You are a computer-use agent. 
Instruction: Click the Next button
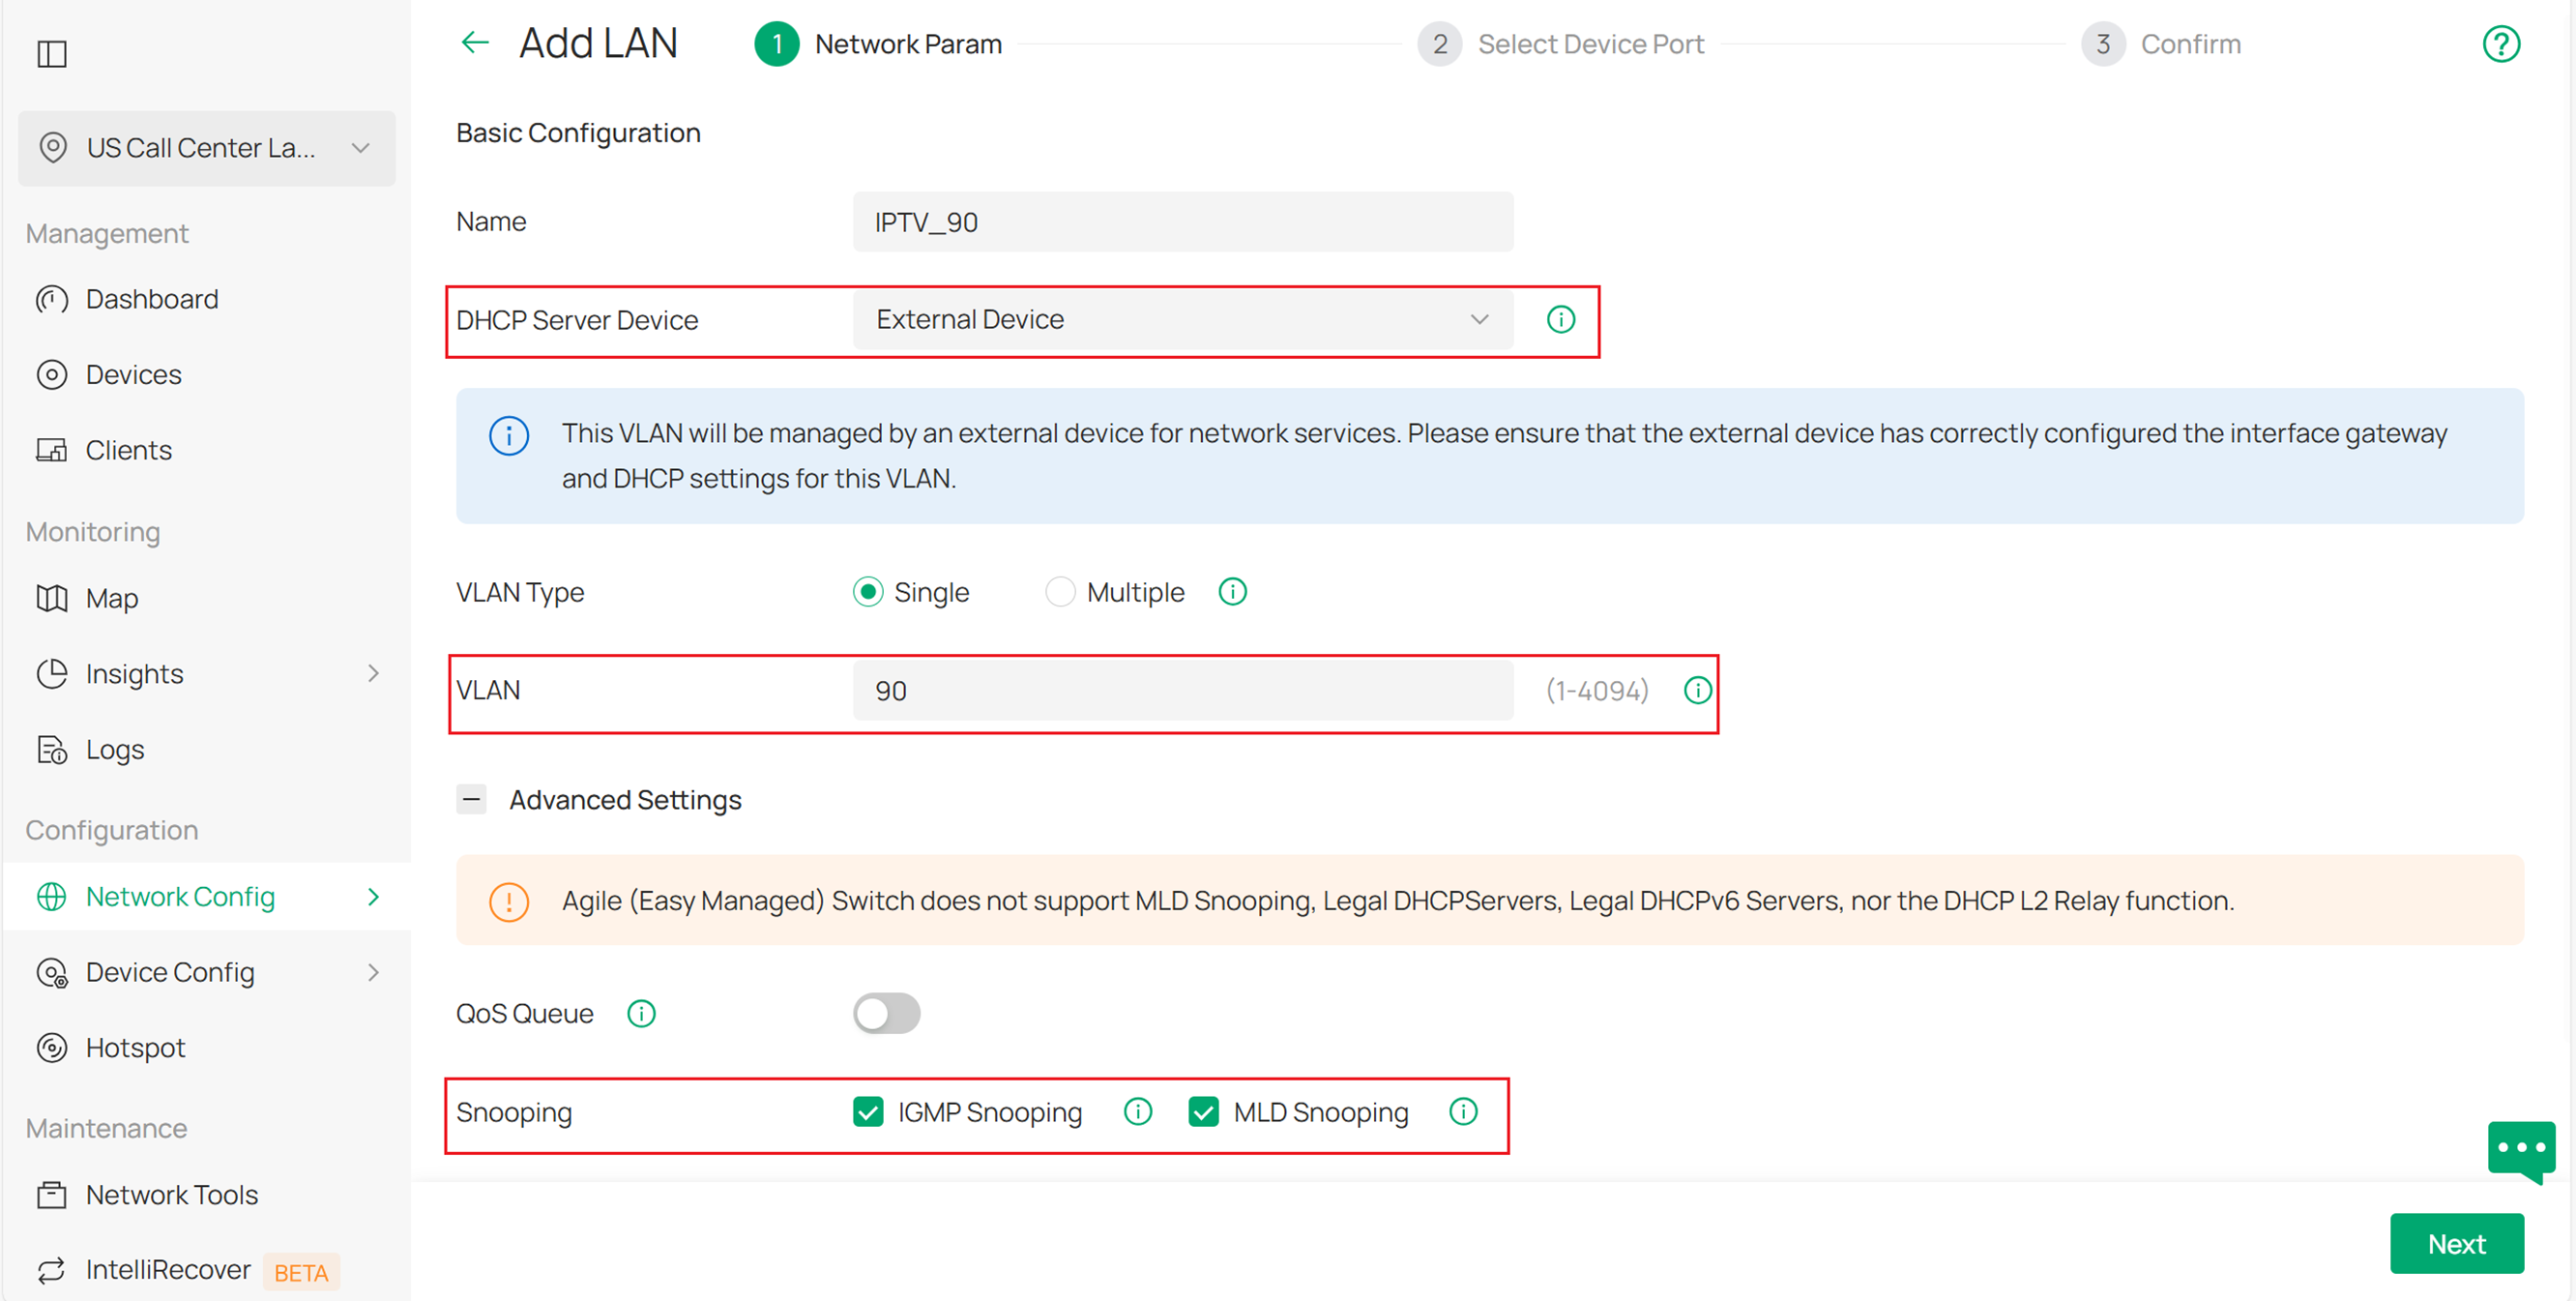2457,1243
